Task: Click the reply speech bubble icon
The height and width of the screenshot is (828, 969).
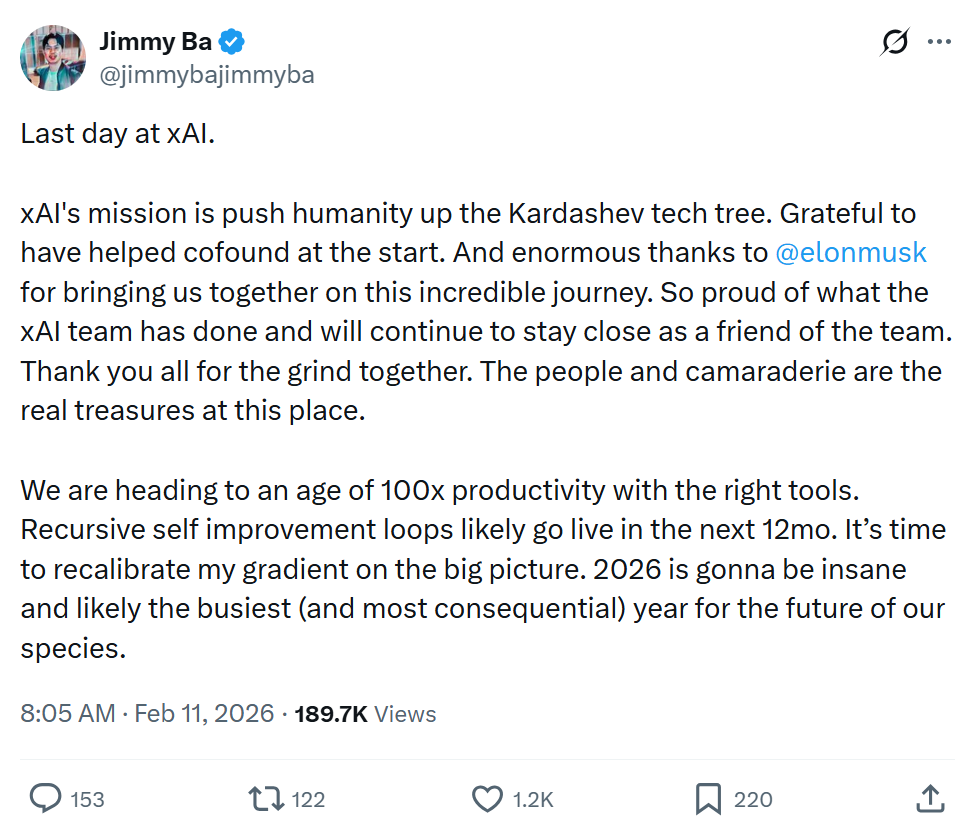Action: (46, 799)
